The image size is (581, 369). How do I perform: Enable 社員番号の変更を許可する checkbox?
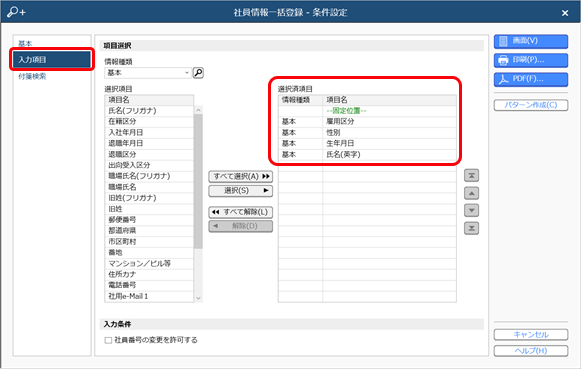[108, 340]
